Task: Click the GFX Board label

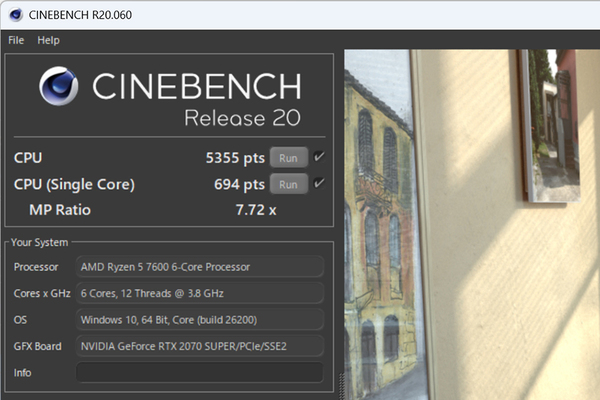Action: click(38, 346)
